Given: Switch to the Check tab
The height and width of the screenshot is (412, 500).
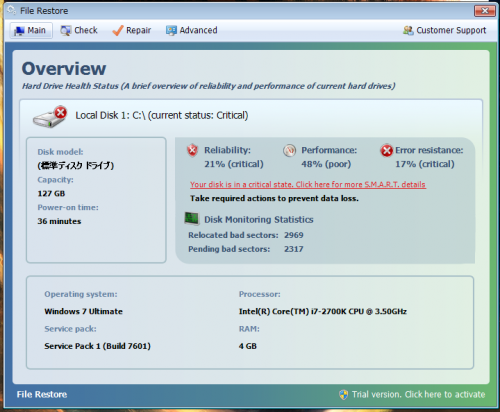Looking at the screenshot, I should click(79, 31).
